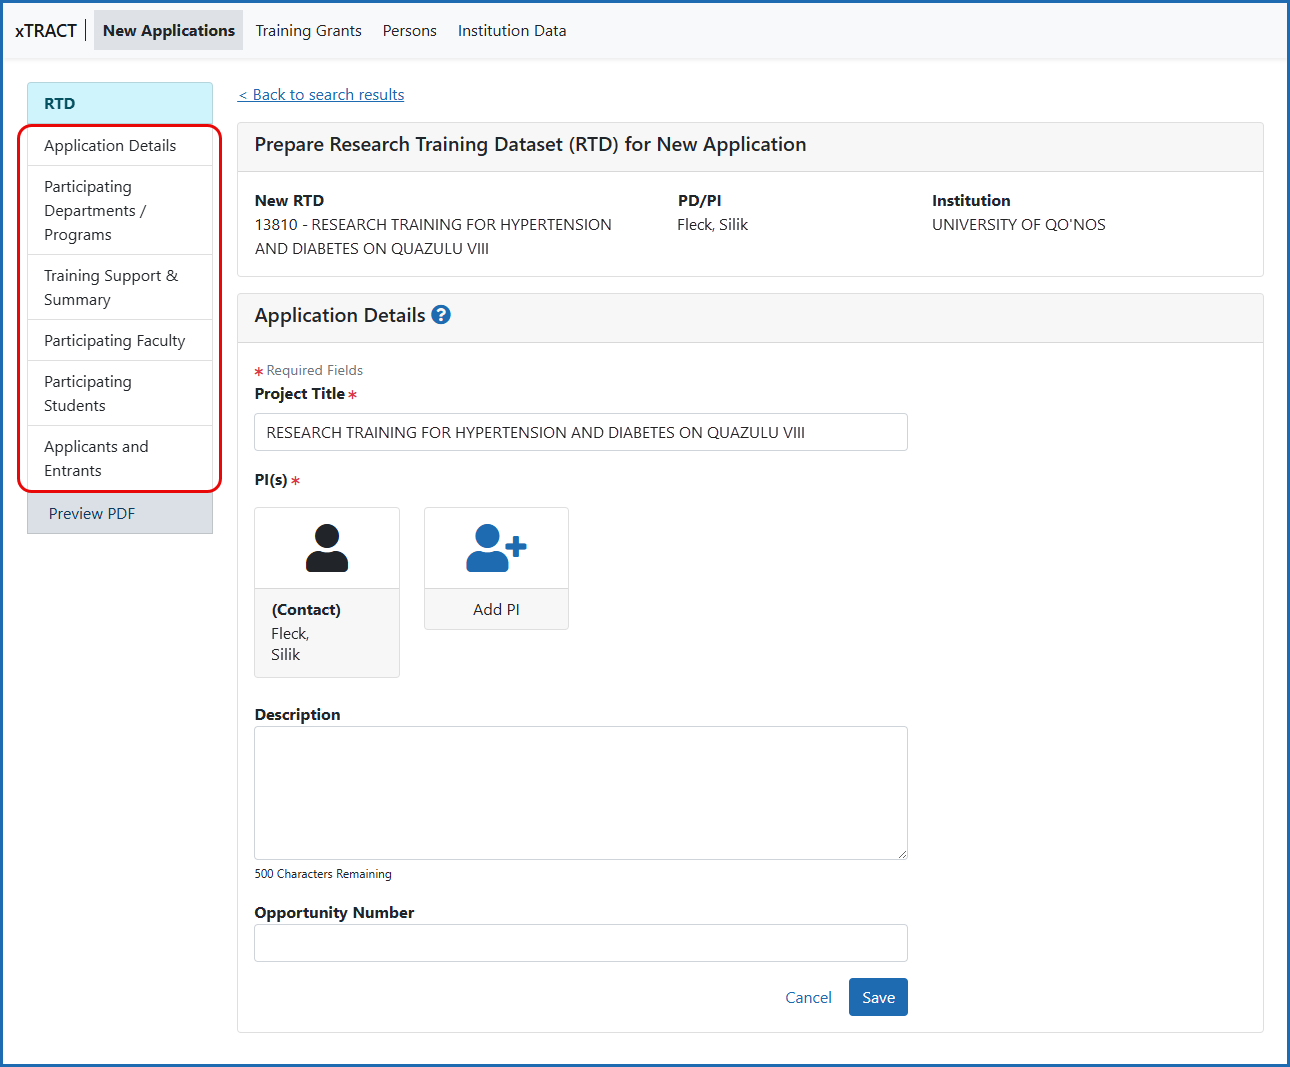Stay on the New Applications tab
The height and width of the screenshot is (1067, 1290).
click(167, 30)
